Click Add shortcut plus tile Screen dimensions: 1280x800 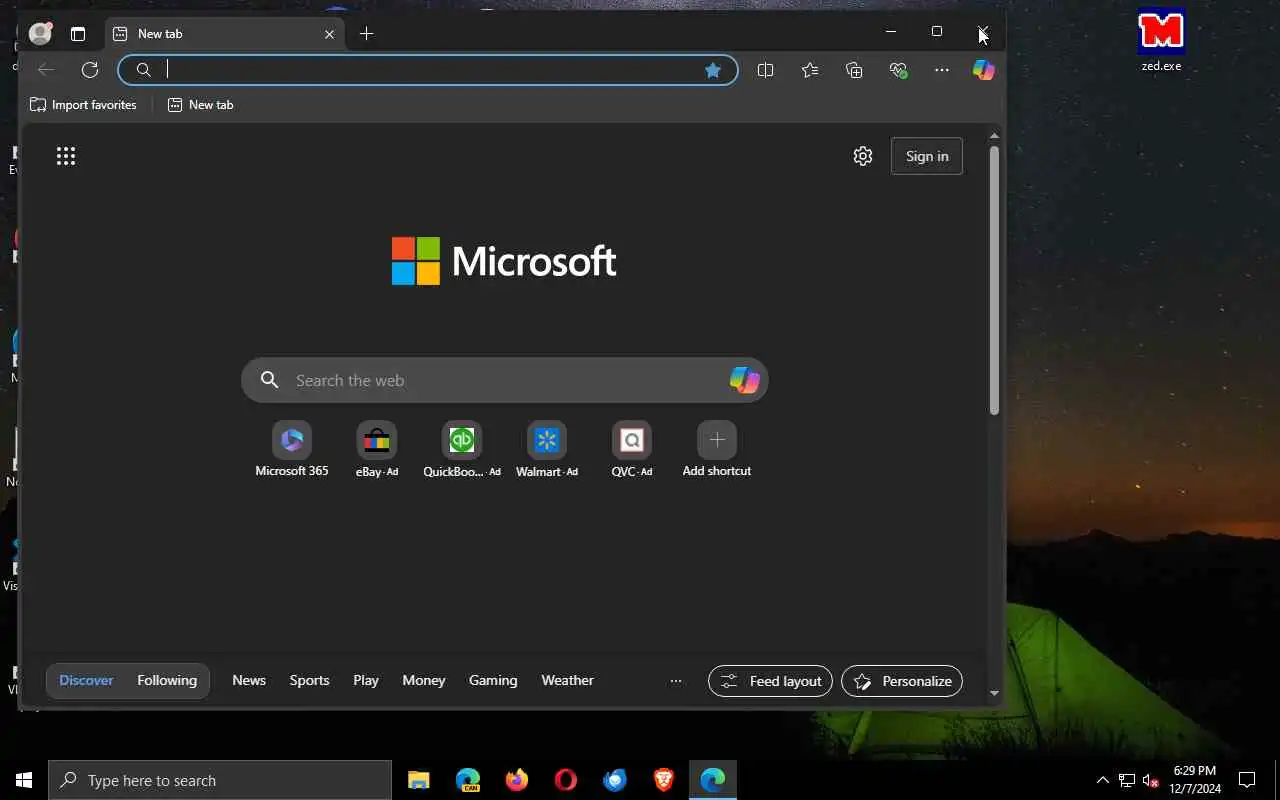pyautogui.click(x=717, y=448)
